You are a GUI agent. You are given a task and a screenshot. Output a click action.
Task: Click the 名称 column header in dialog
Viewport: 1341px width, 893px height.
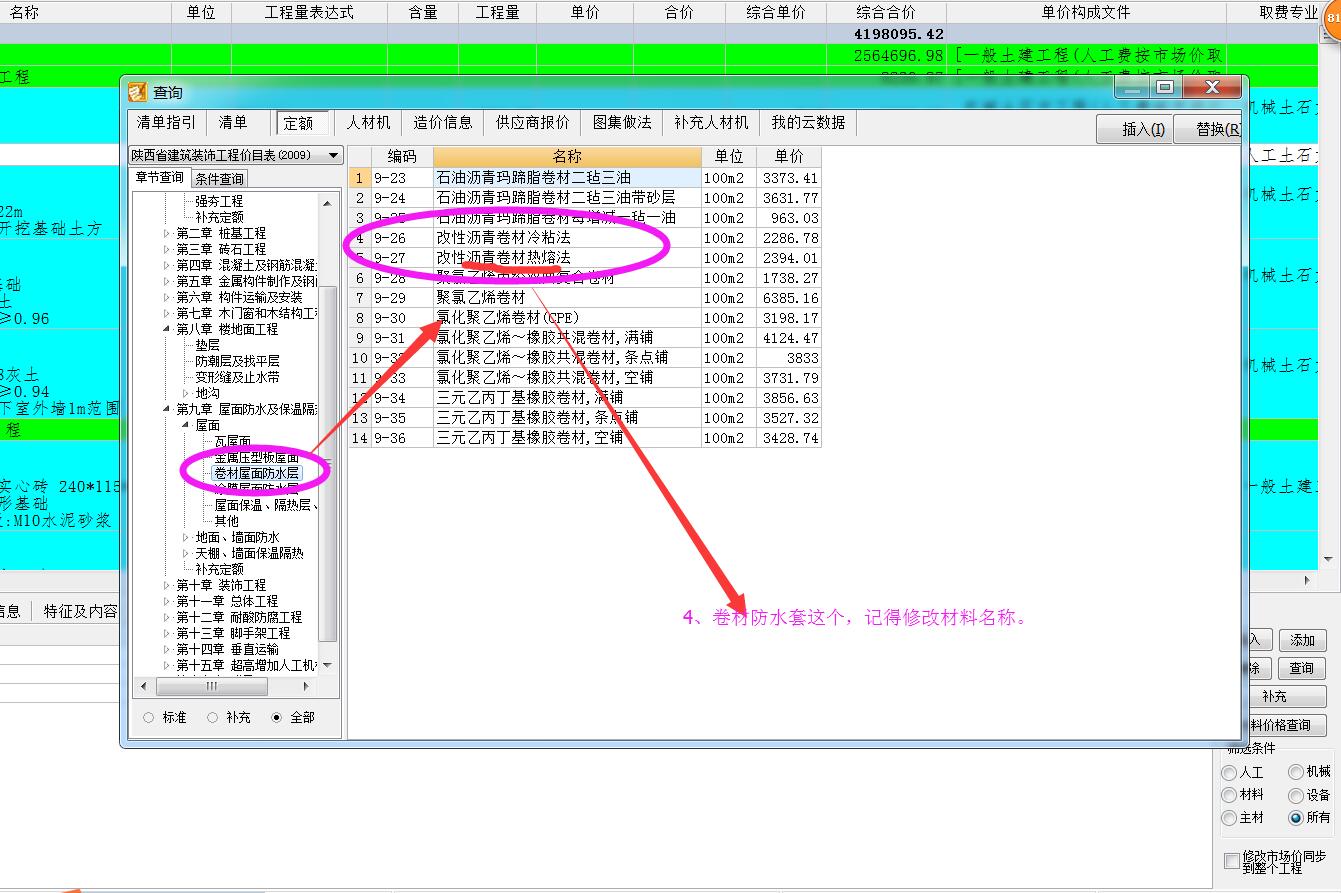pos(567,157)
